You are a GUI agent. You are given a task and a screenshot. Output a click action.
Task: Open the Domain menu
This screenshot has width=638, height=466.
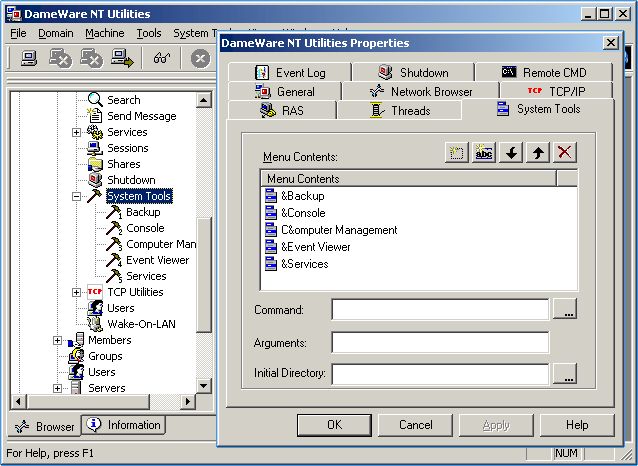[x=56, y=33]
